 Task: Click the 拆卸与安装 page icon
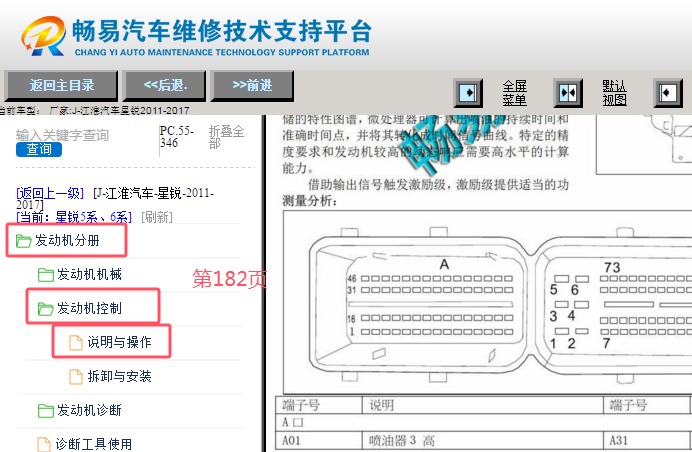click(x=76, y=377)
